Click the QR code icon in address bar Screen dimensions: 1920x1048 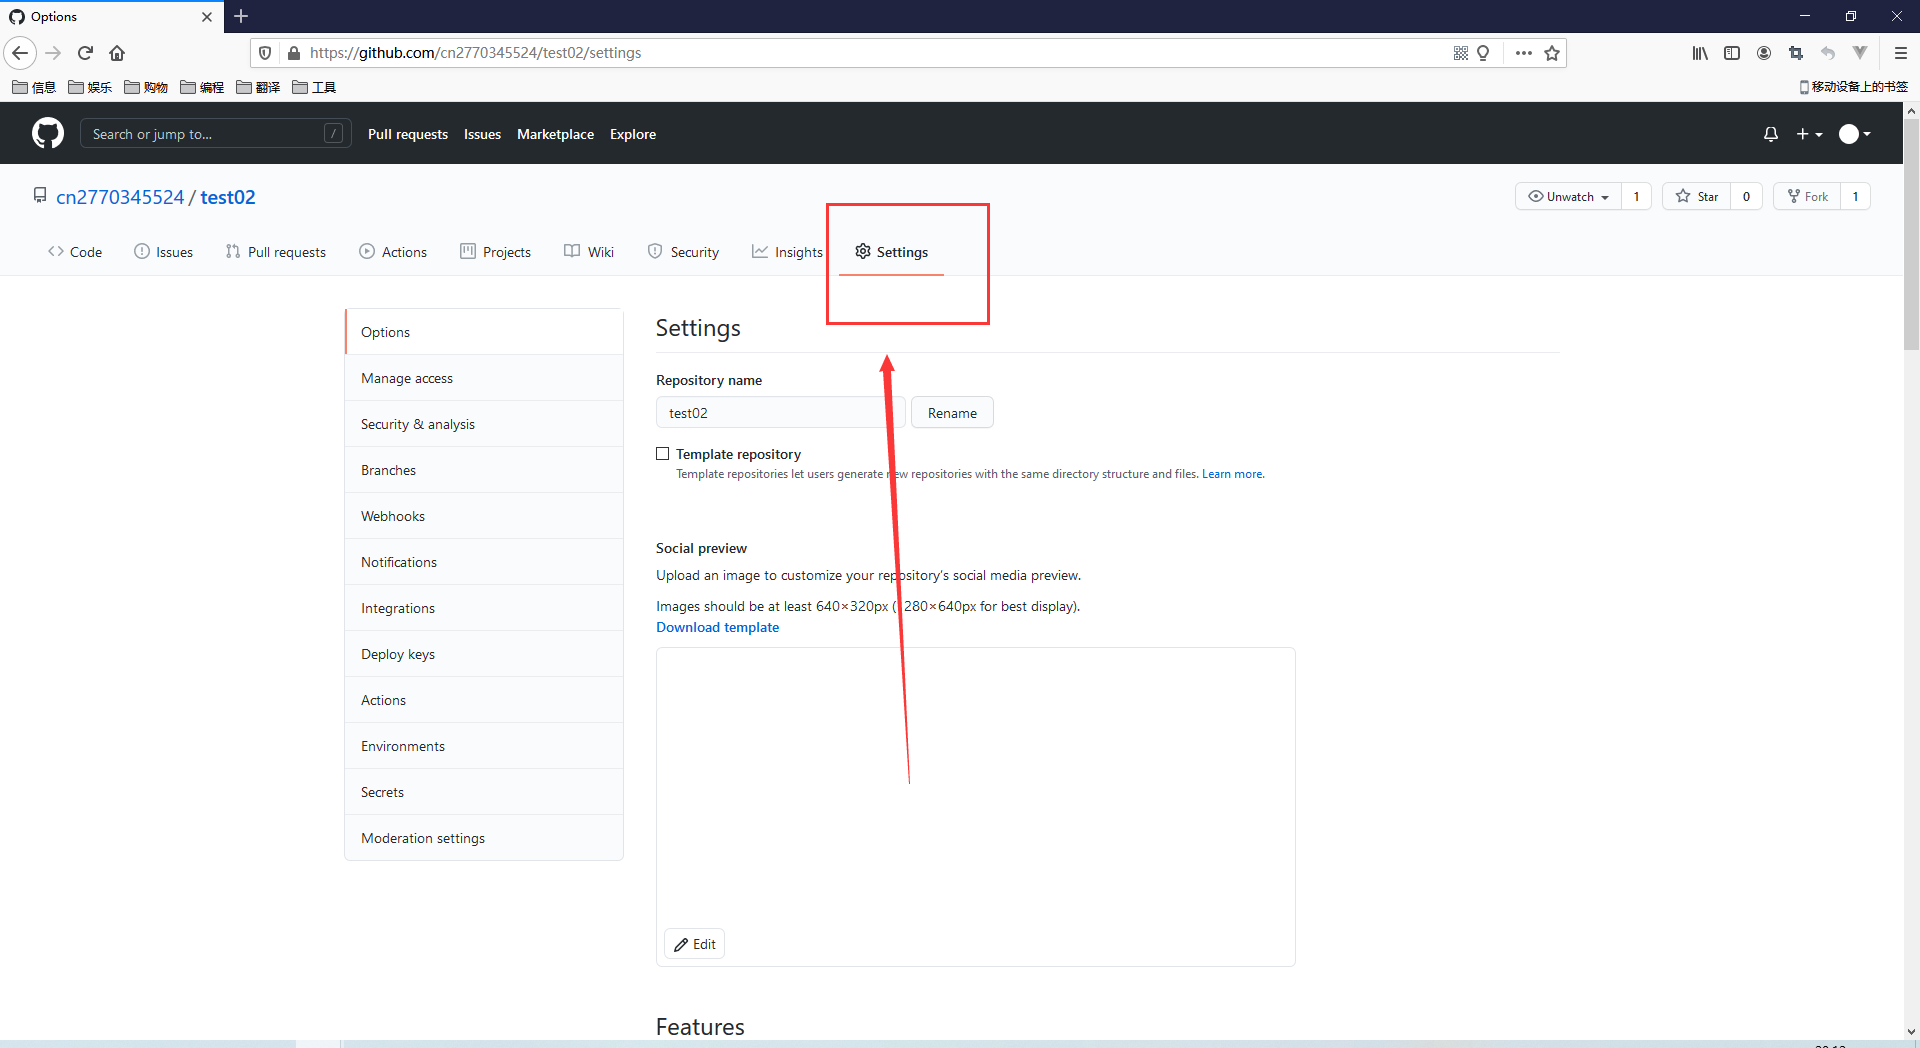tap(1461, 53)
